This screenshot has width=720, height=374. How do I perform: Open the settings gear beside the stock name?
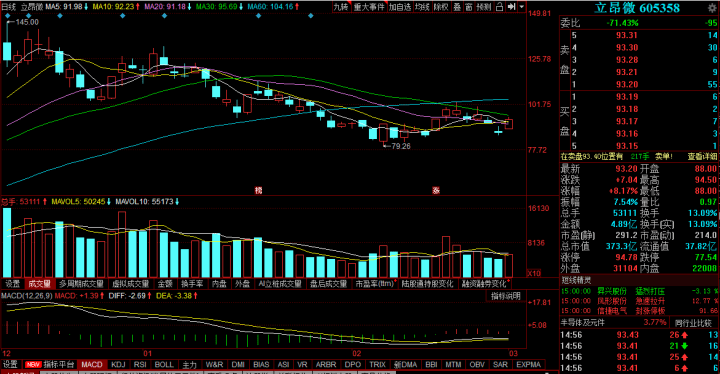711,8
